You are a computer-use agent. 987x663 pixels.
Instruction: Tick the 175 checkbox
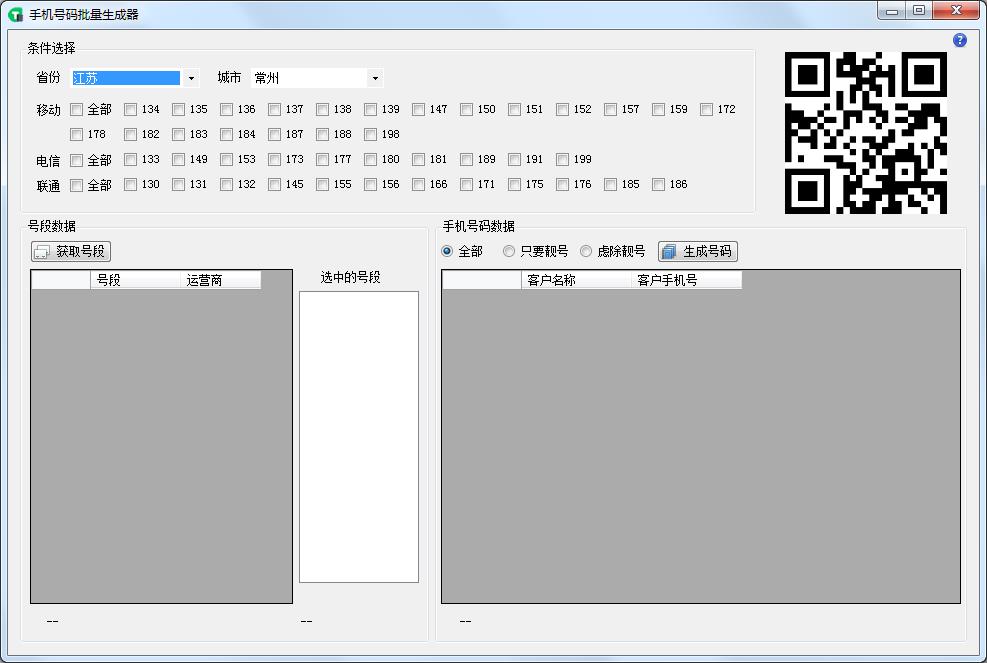514,185
